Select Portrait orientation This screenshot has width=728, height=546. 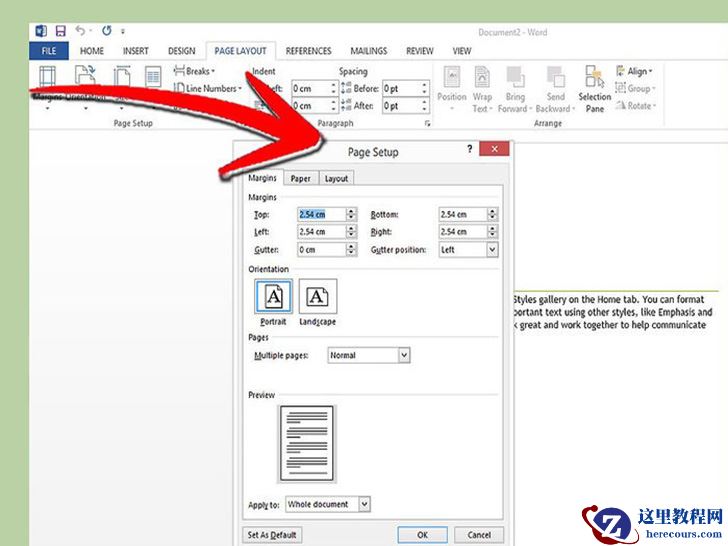[x=273, y=297]
